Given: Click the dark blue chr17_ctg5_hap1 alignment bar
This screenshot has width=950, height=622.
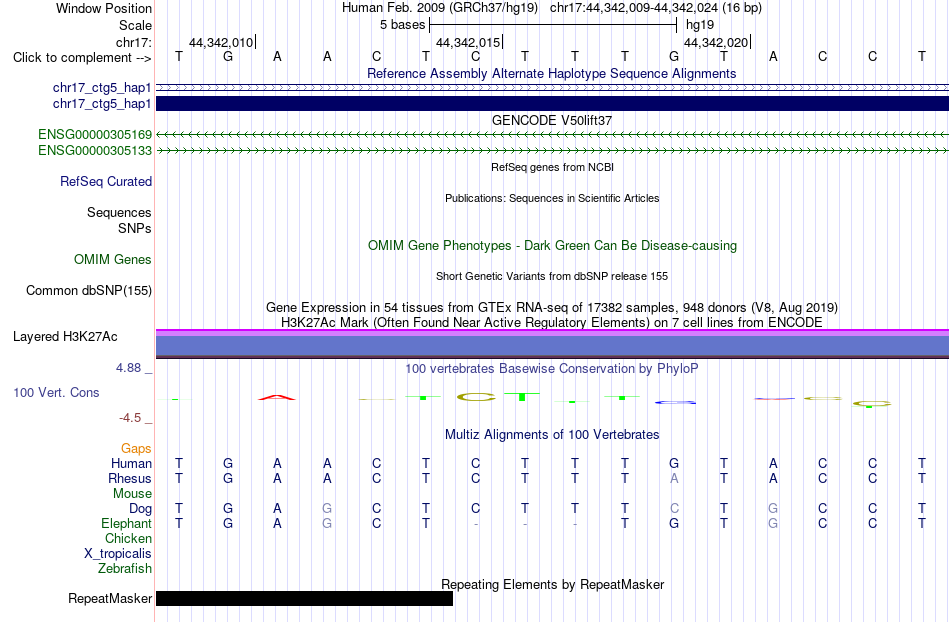Looking at the screenshot, I should pyautogui.click(x=552, y=104).
